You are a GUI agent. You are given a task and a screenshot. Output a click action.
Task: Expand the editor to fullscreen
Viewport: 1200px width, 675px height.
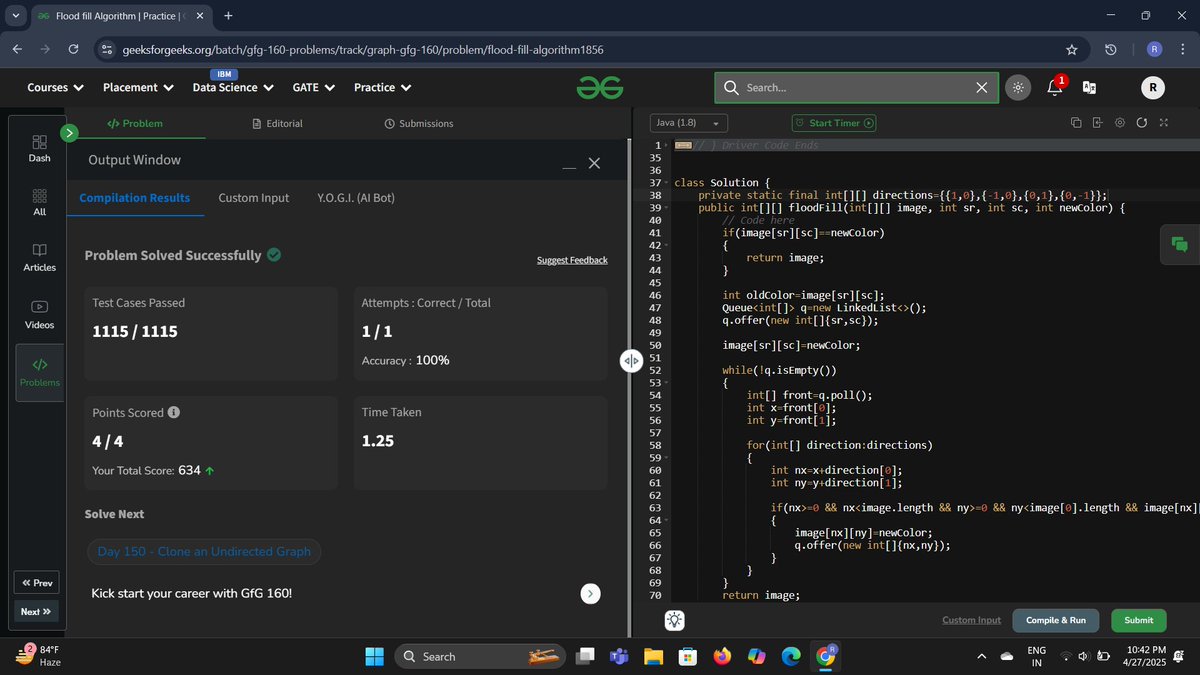click(1163, 123)
